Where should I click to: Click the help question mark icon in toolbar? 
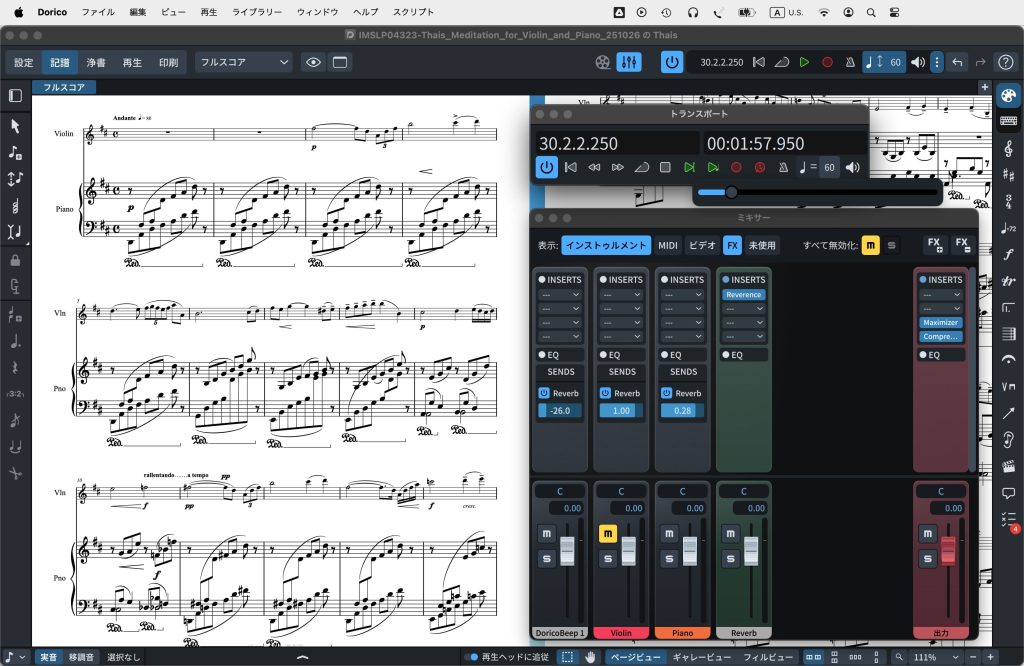point(1006,62)
